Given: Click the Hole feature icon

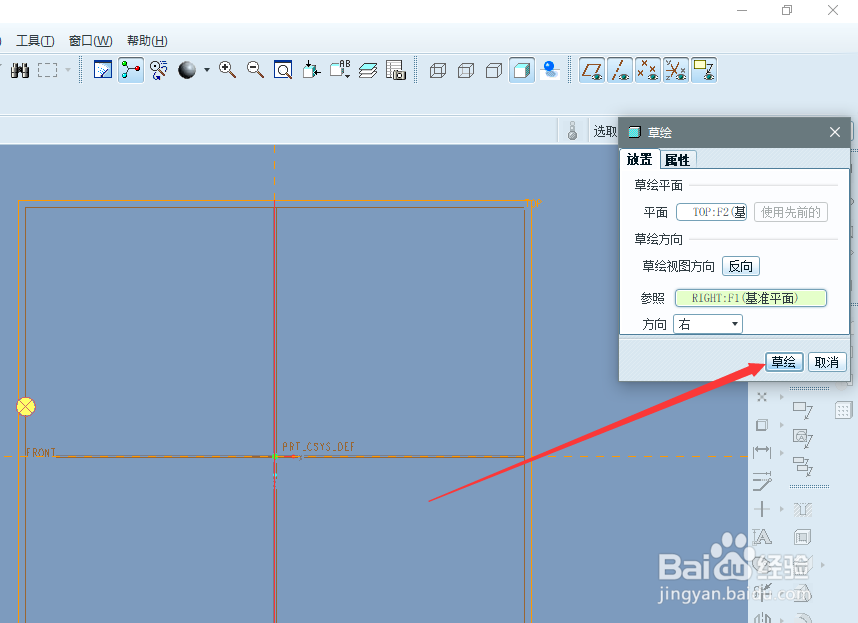Looking at the screenshot, I should tap(803, 509).
